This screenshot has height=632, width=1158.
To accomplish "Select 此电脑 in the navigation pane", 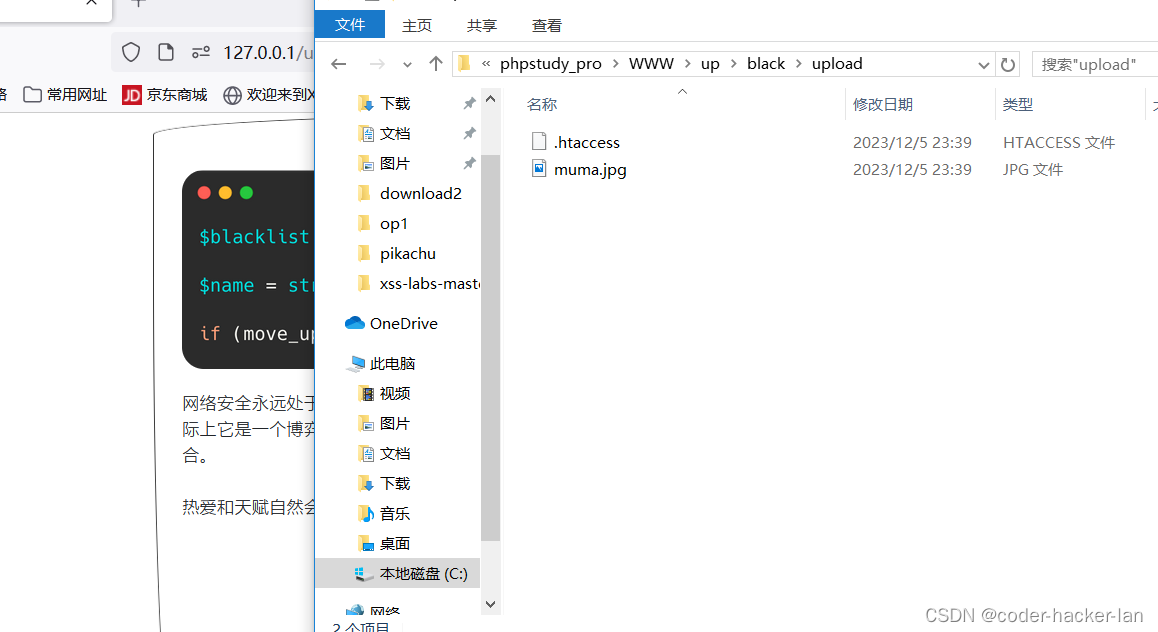I will coord(392,363).
